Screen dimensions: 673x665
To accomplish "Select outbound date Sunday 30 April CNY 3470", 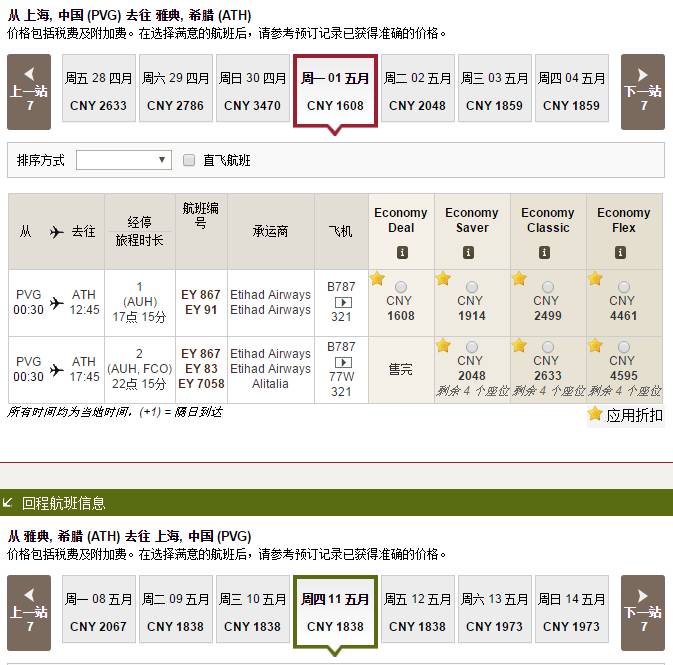I will click(x=252, y=88).
